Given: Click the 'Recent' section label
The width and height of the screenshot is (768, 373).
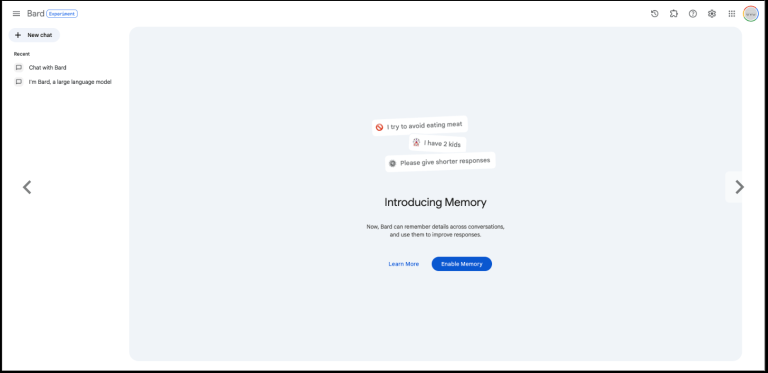Looking at the screenshot, I should click(x=22, y=54).
